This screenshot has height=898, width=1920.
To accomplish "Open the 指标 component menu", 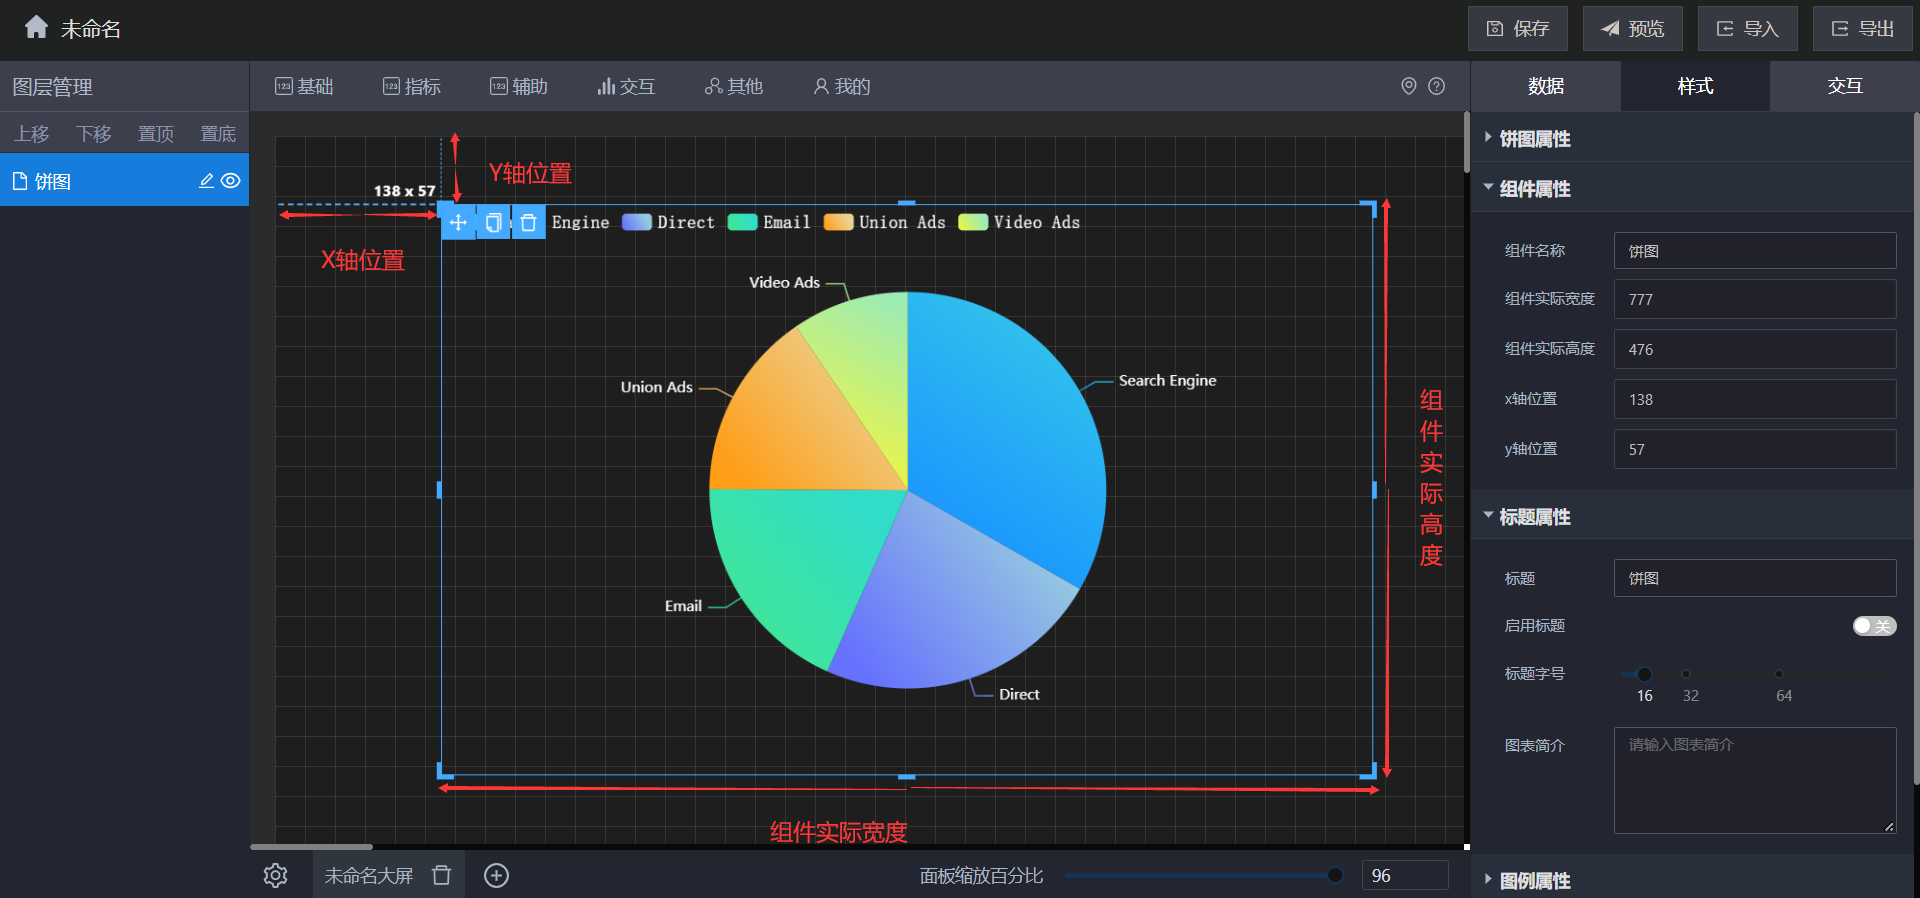I will (x=412, y=87).
